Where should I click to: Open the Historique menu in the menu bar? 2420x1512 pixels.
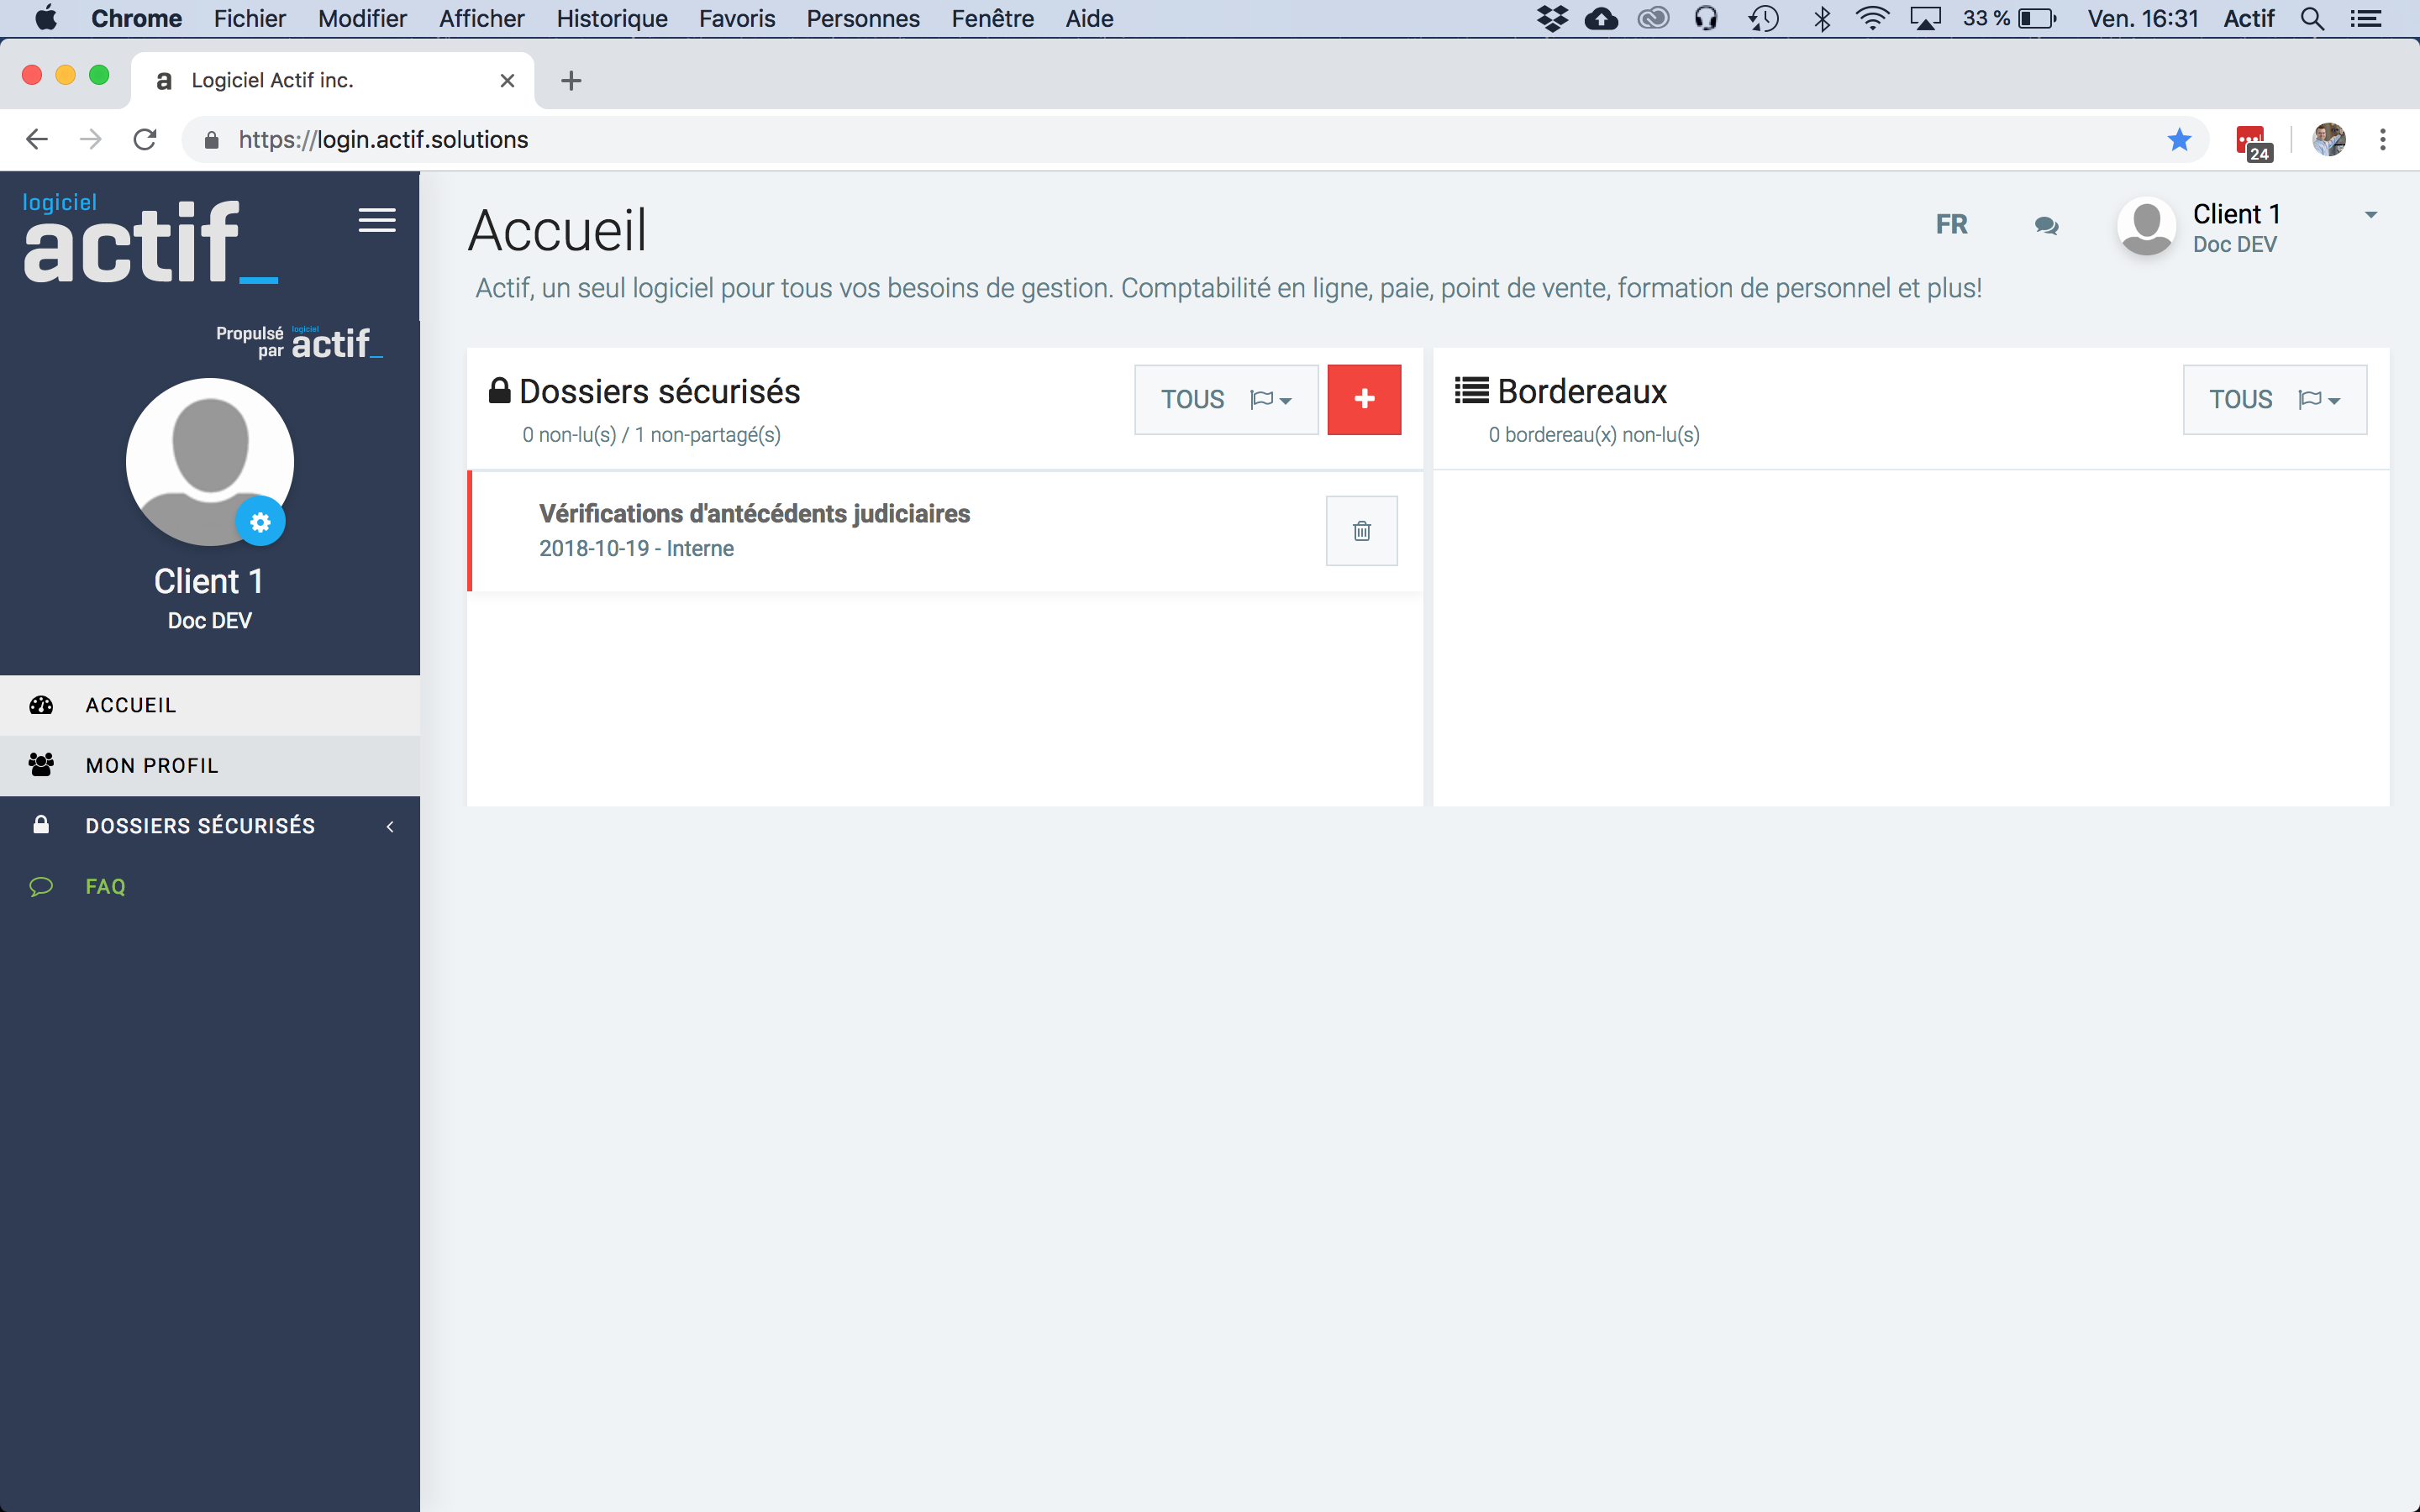(611, 19)
